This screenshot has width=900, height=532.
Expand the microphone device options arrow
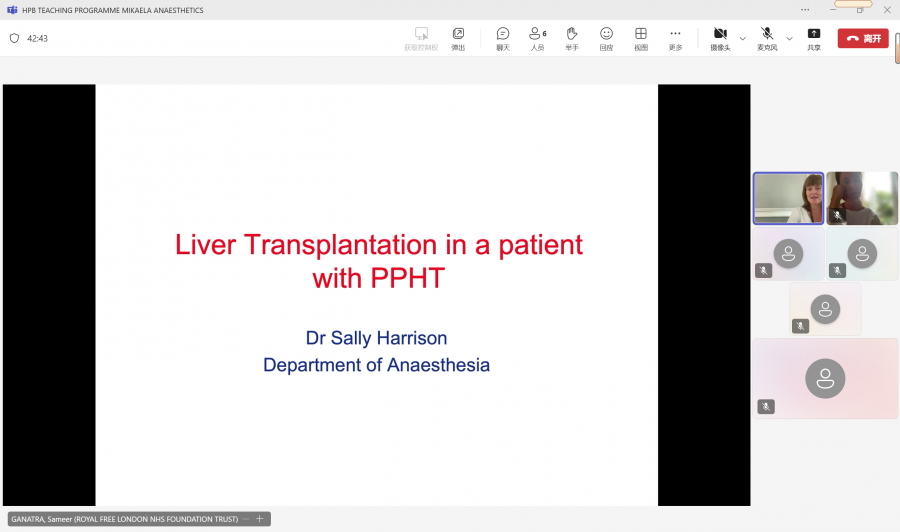pos(789,38)
